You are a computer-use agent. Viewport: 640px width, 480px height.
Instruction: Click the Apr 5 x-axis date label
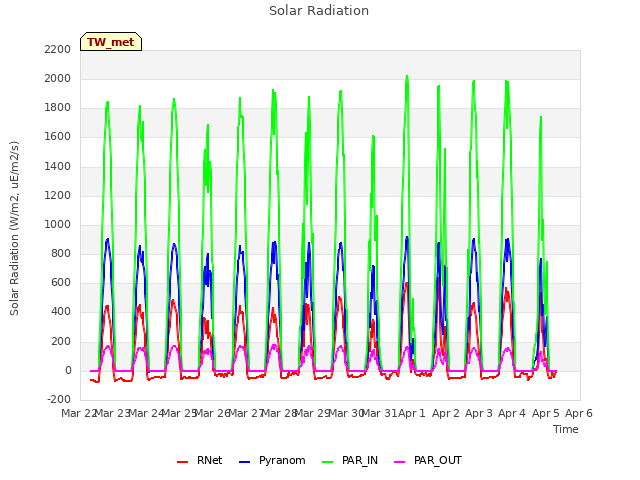point(546,413)
